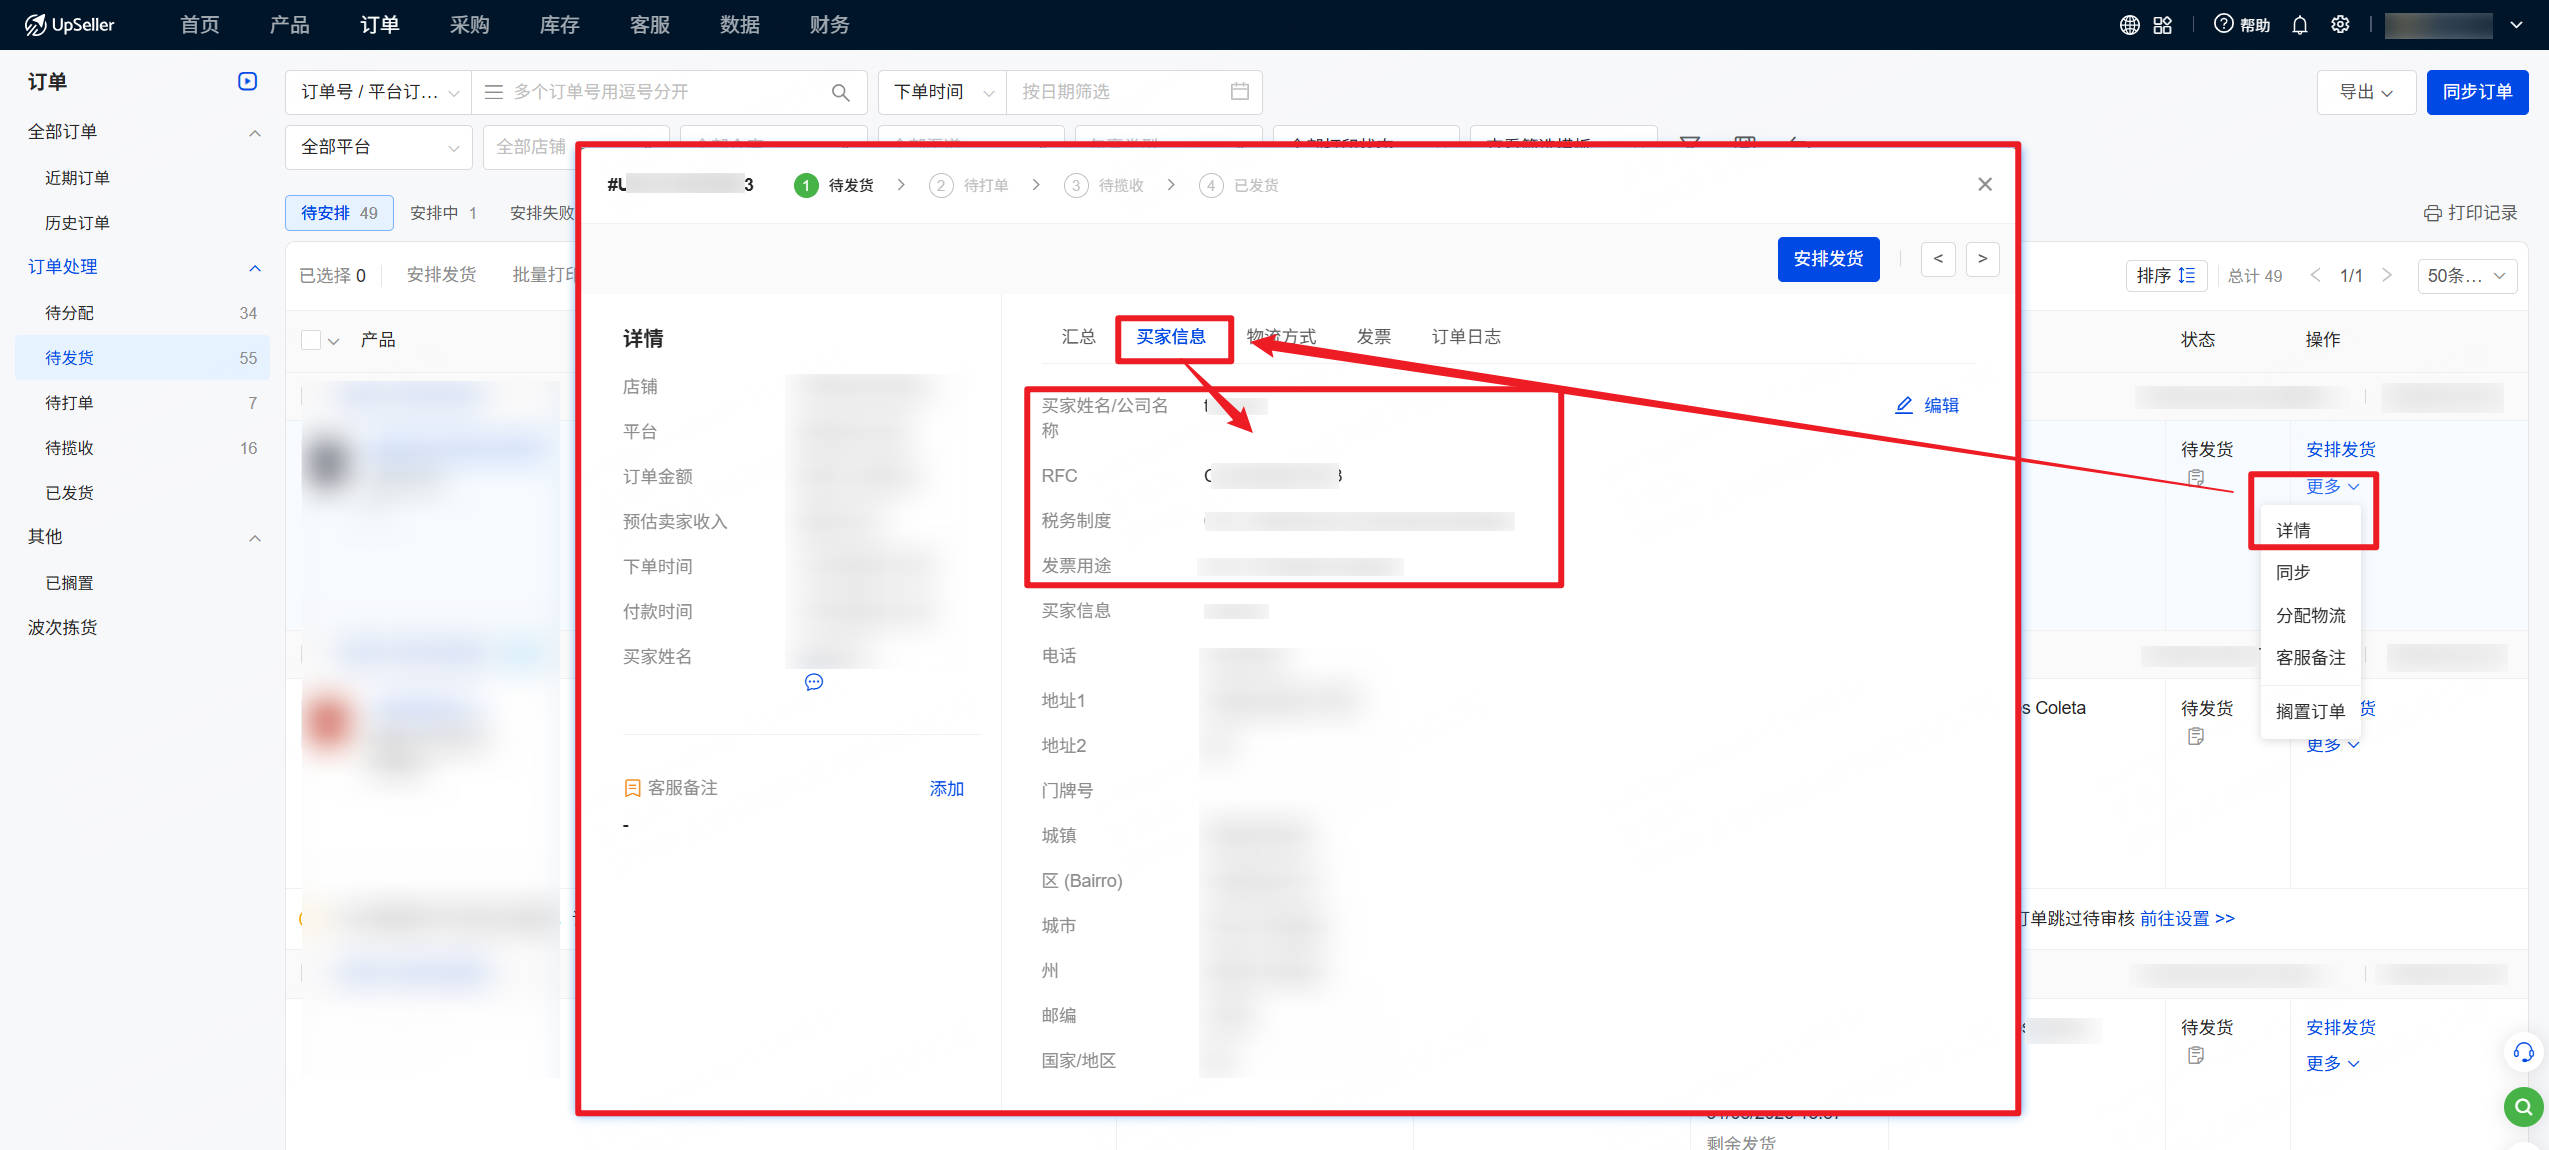Click 添加 next to 客服备注
2549x1150 pixels.
946,789
